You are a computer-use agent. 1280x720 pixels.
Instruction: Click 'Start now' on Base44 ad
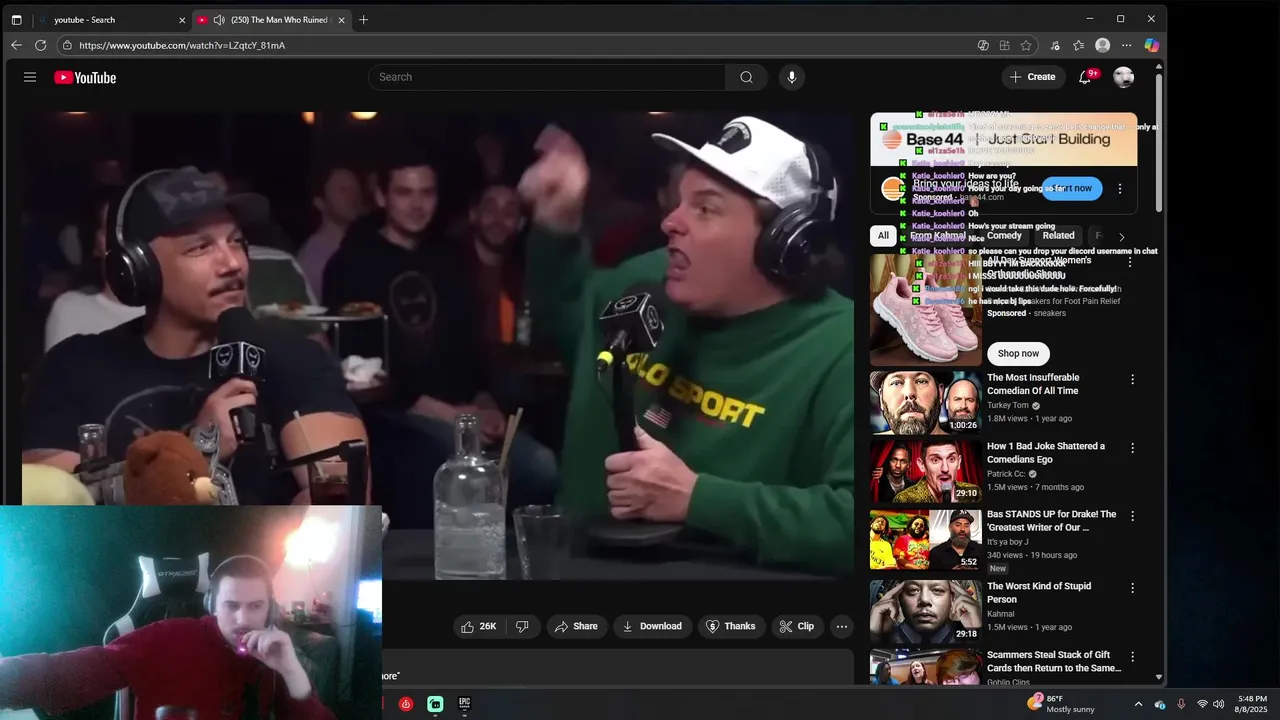tap(1072, 188)
